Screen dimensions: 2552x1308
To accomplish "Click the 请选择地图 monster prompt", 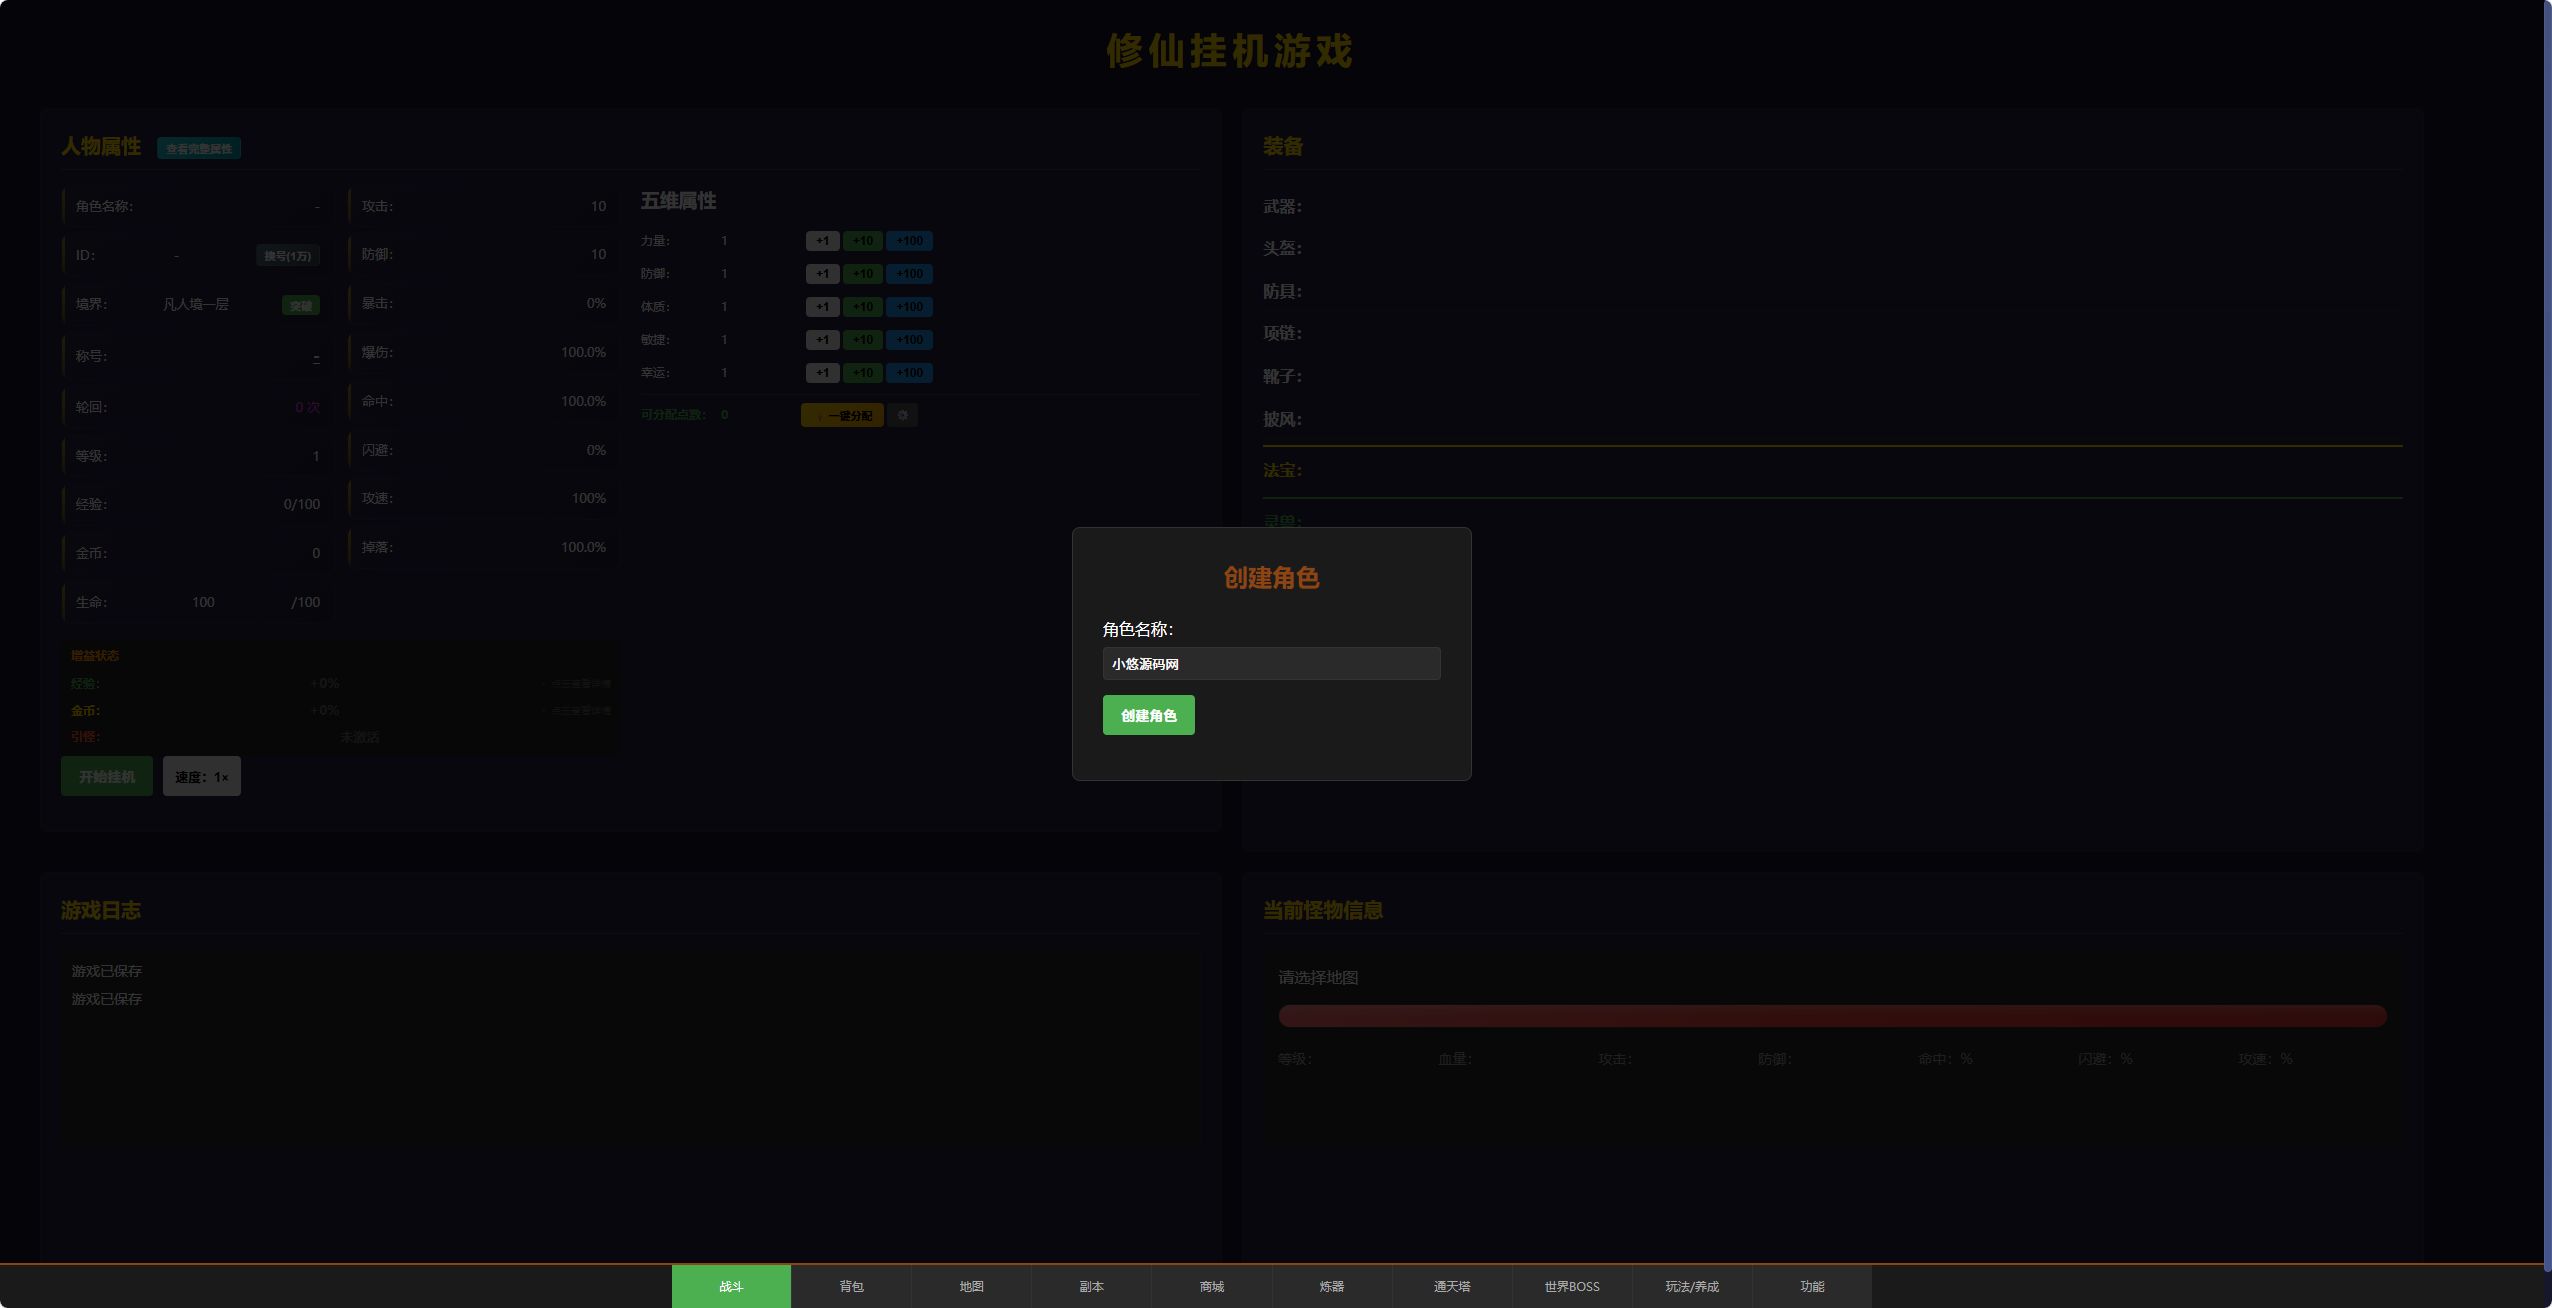I will point(1318,977).
